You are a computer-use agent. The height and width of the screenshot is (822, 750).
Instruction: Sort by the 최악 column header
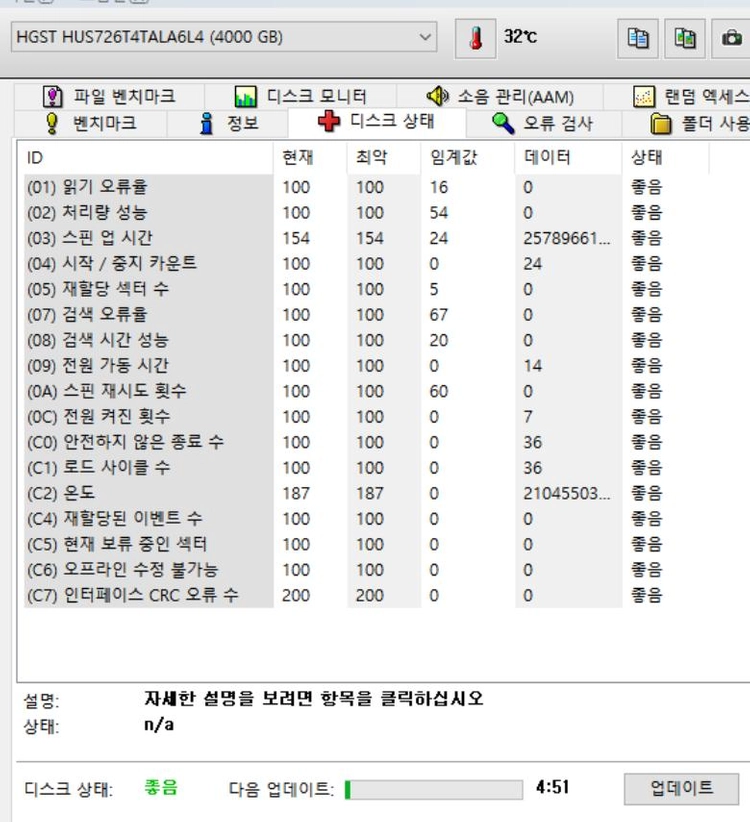point(384,157)
